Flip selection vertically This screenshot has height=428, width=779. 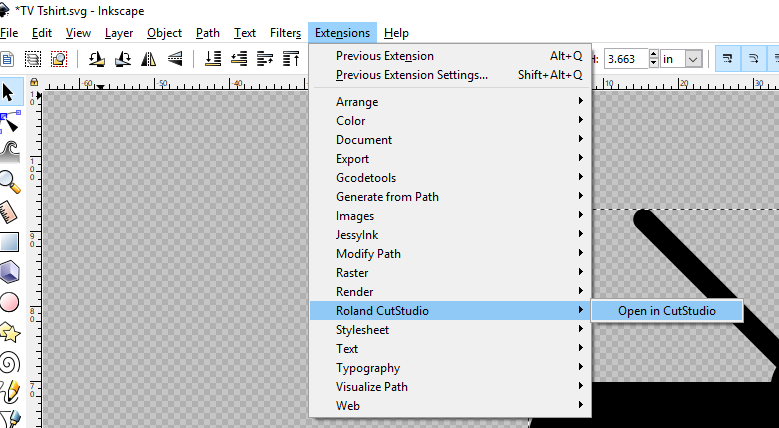[x=175, y=59]
